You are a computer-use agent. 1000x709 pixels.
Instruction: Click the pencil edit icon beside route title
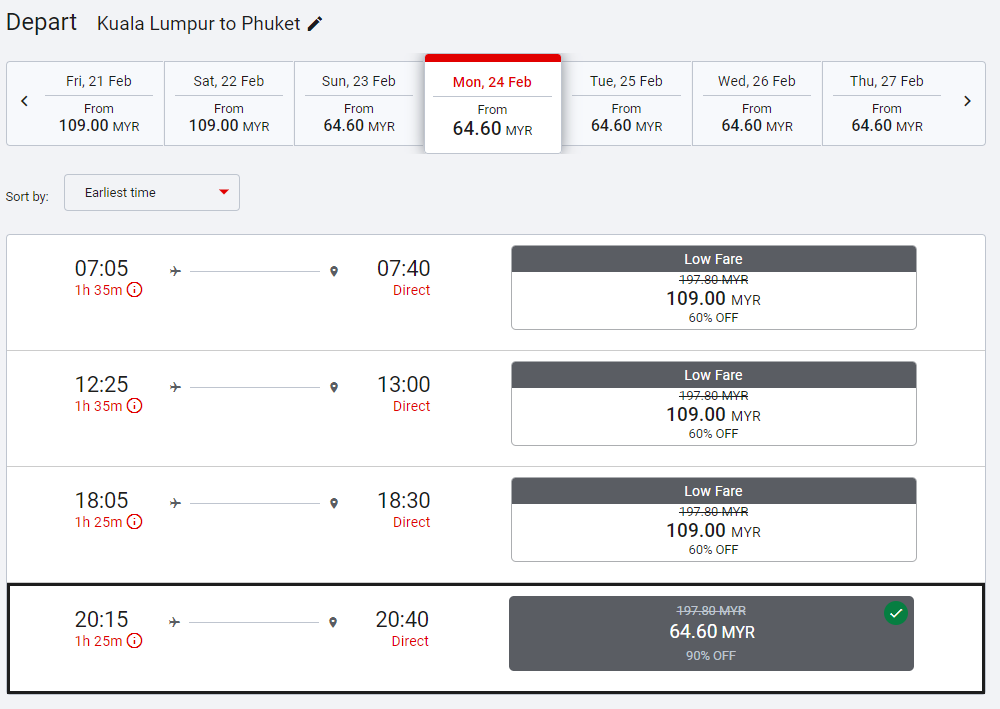tap(315, 24)
